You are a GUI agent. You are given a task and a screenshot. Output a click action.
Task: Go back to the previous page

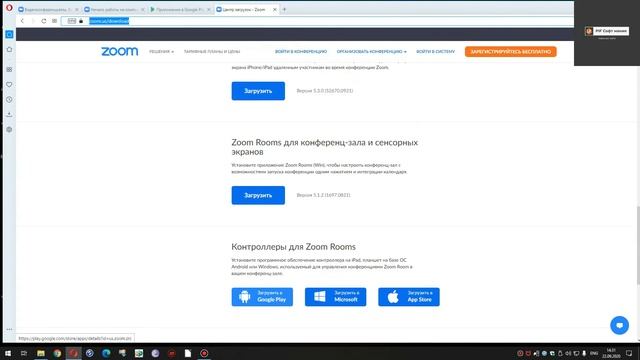point(22,21)
